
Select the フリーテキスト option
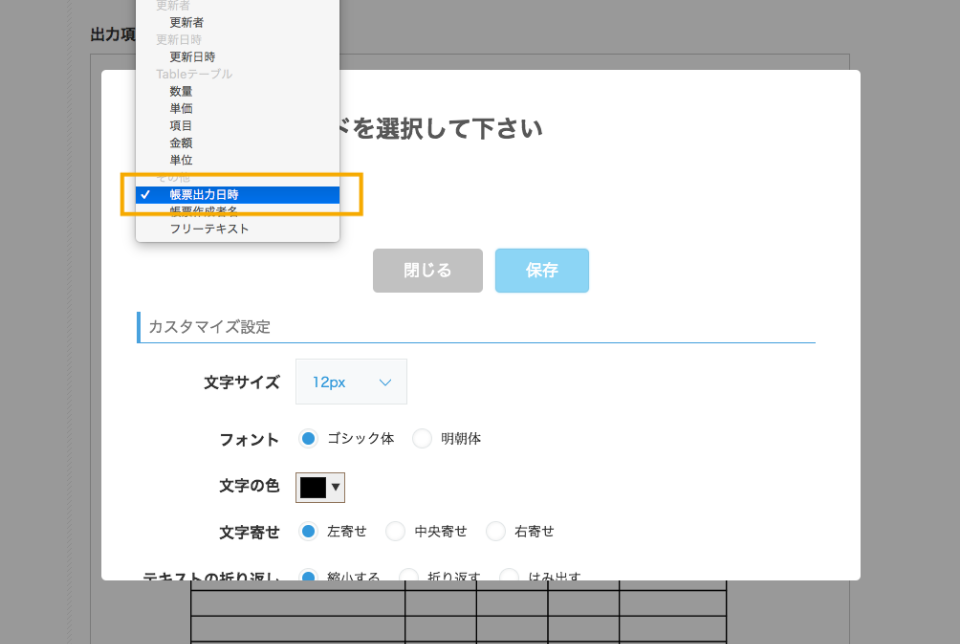pyautogui.click(x=209, y=229)
